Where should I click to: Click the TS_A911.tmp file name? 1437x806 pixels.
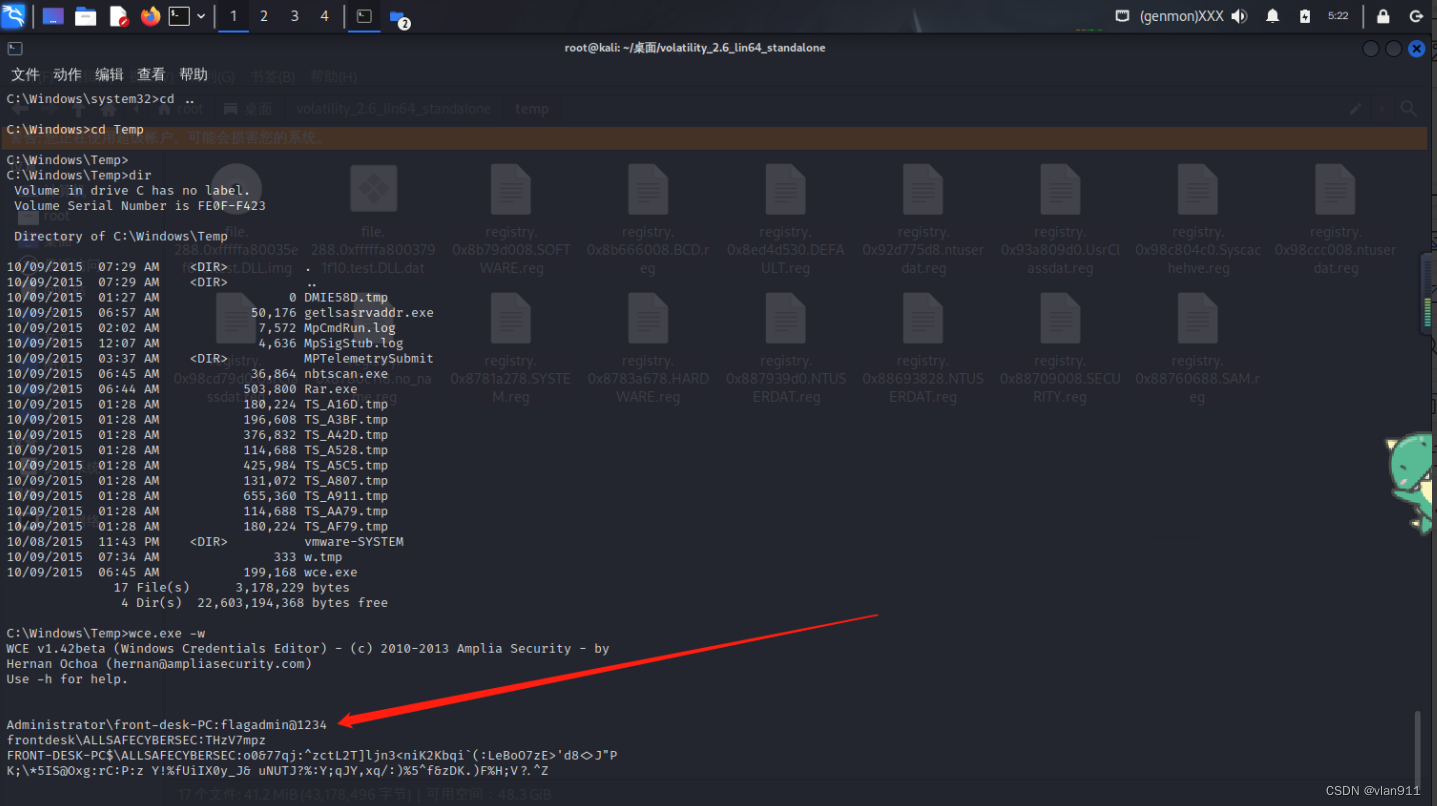click(x=346, y=496)
